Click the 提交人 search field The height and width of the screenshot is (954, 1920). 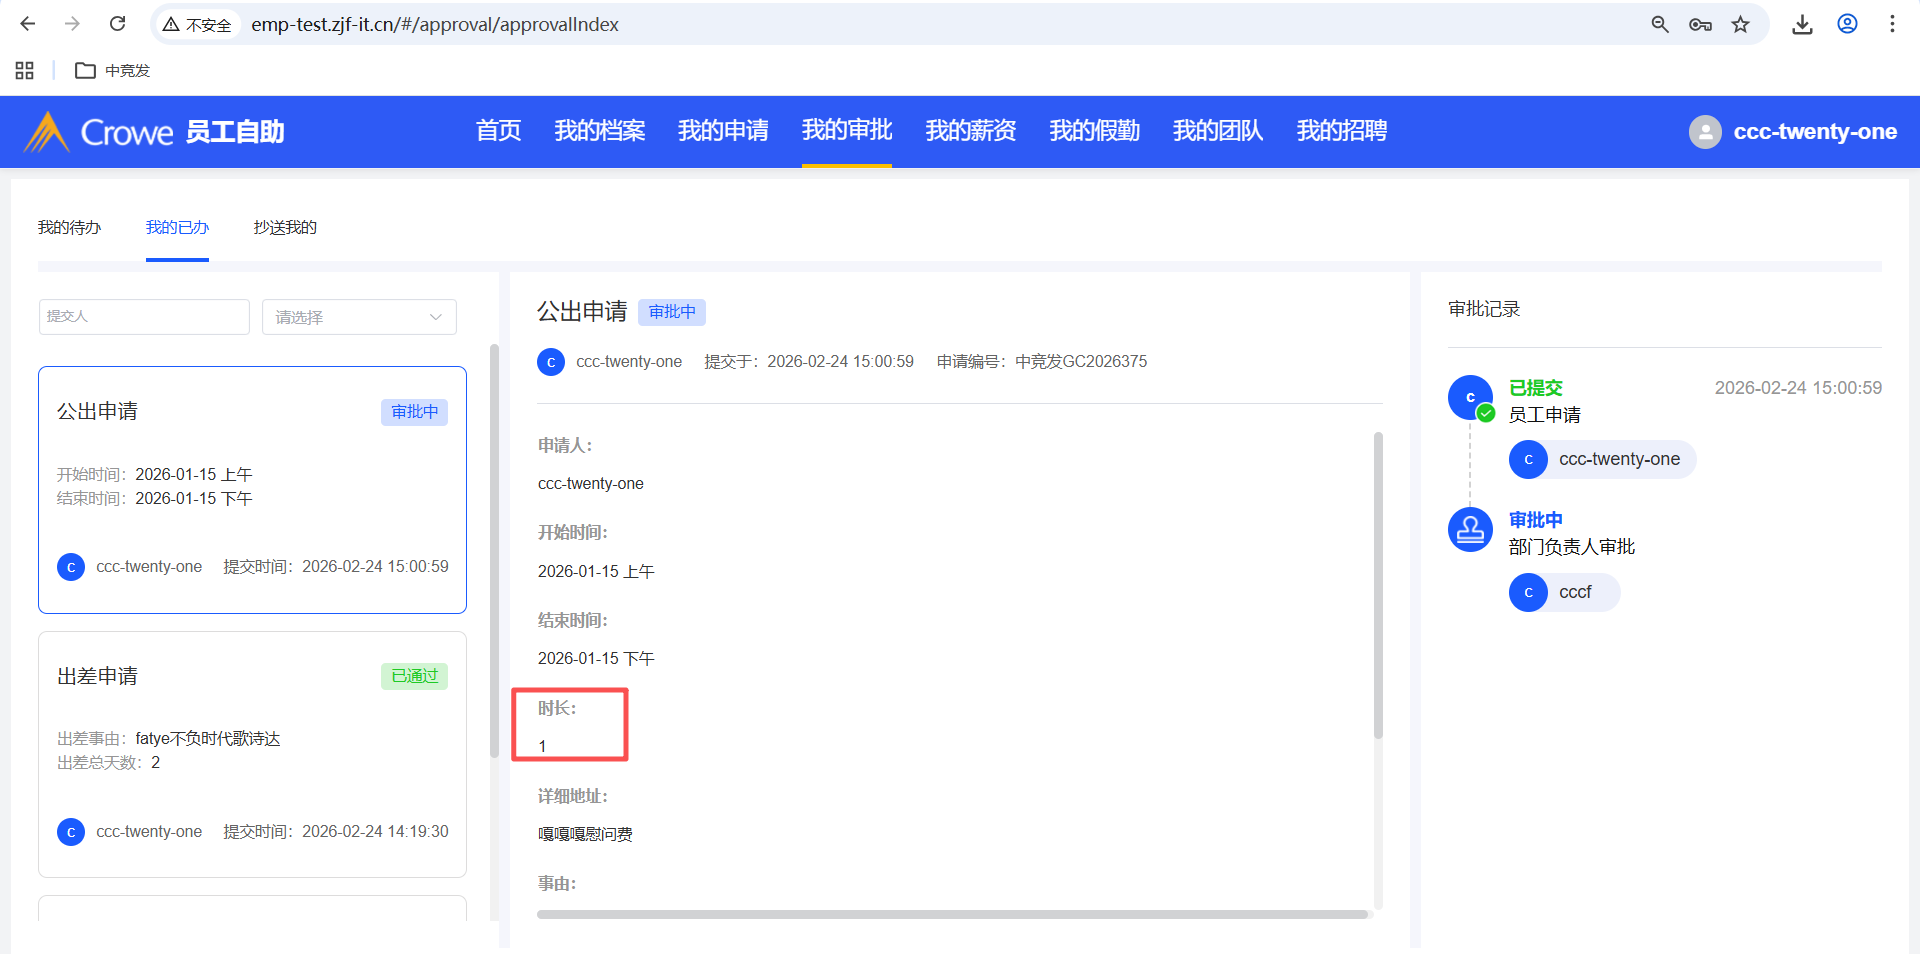144,317
